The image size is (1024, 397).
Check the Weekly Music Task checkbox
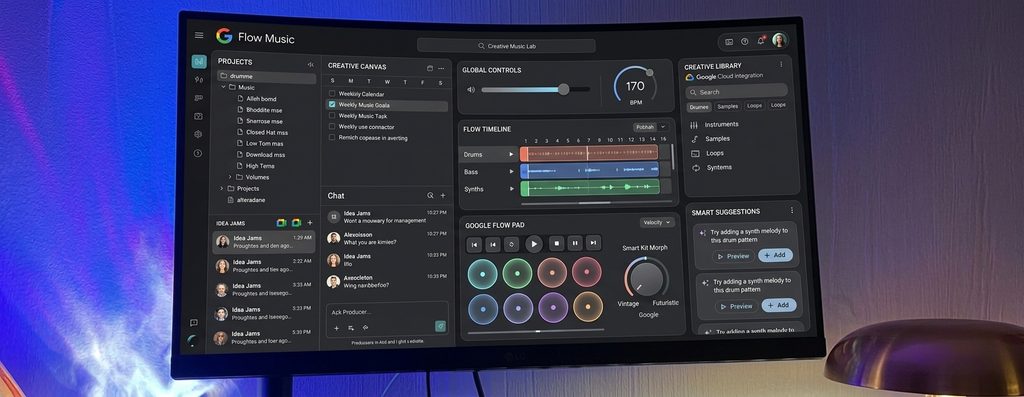(x=332, y=116)
